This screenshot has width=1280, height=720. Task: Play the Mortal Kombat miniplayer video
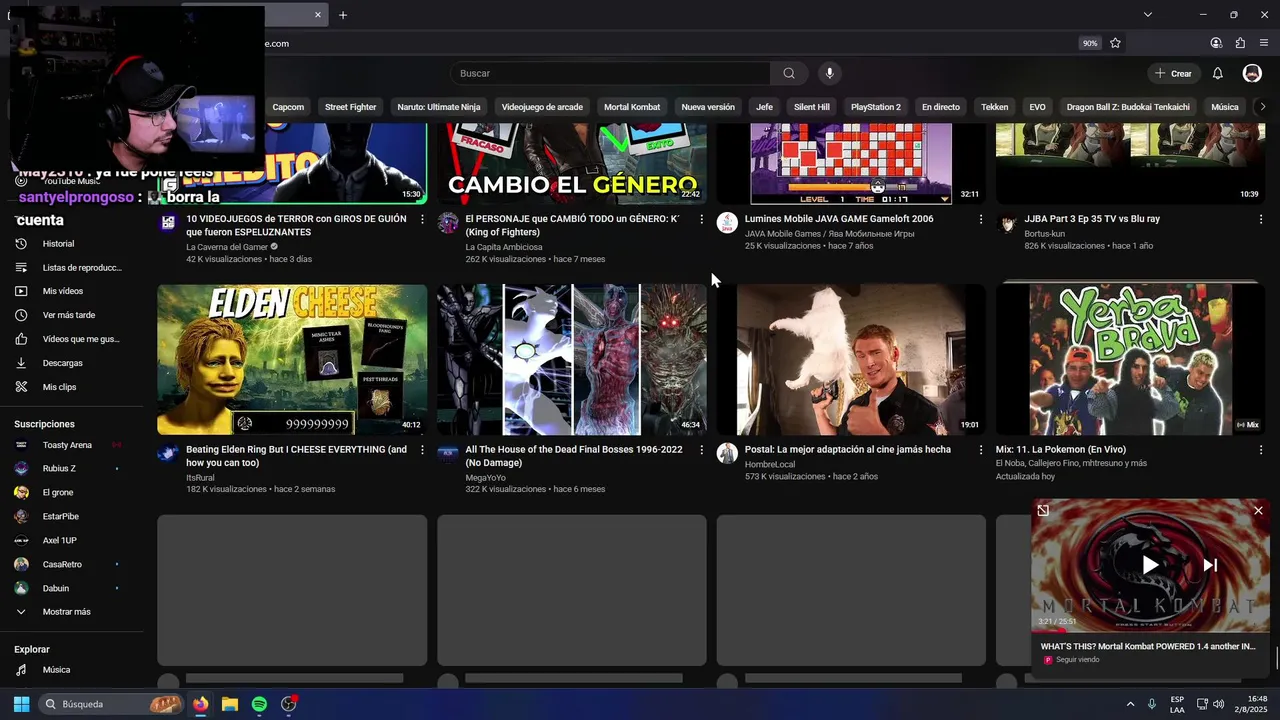[x=1150, y=565]
